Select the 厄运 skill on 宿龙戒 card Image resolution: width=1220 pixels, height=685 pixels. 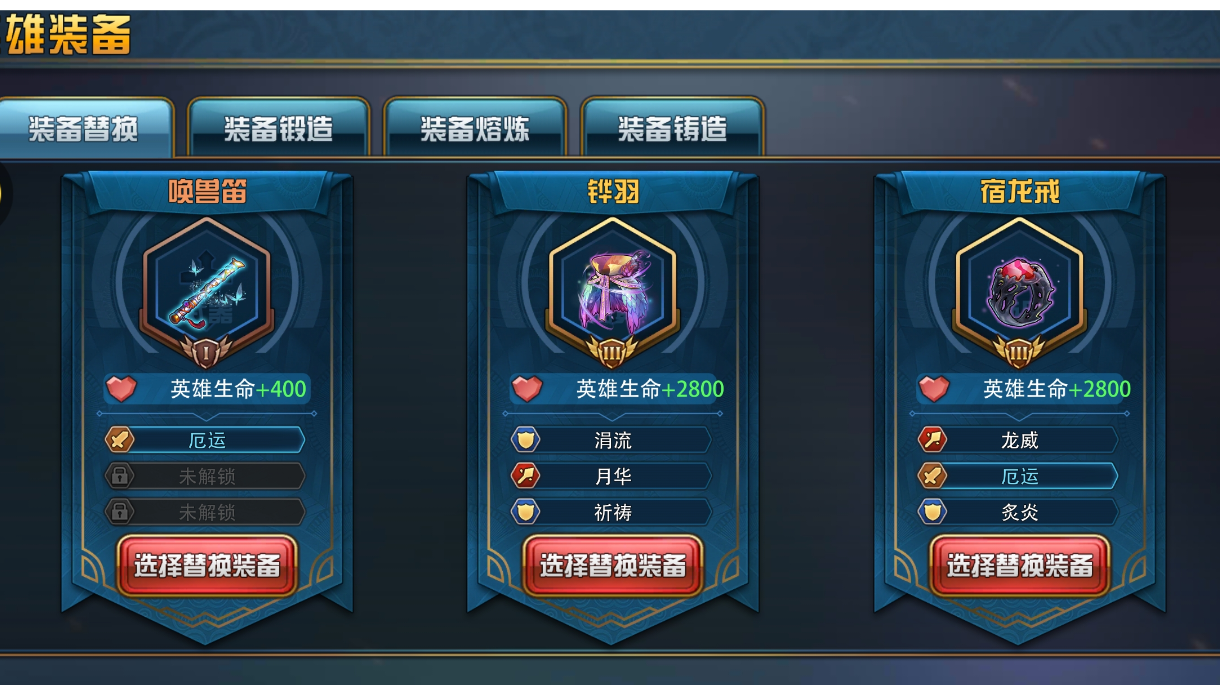pyautogui.click(x=1018, y=476)
